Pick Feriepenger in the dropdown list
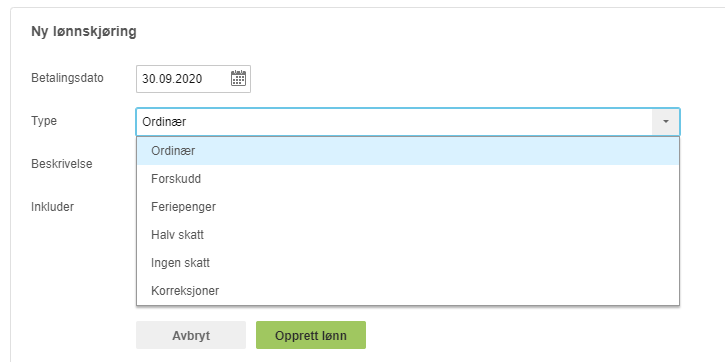725x362 pixels. click(x=408, y=207)
